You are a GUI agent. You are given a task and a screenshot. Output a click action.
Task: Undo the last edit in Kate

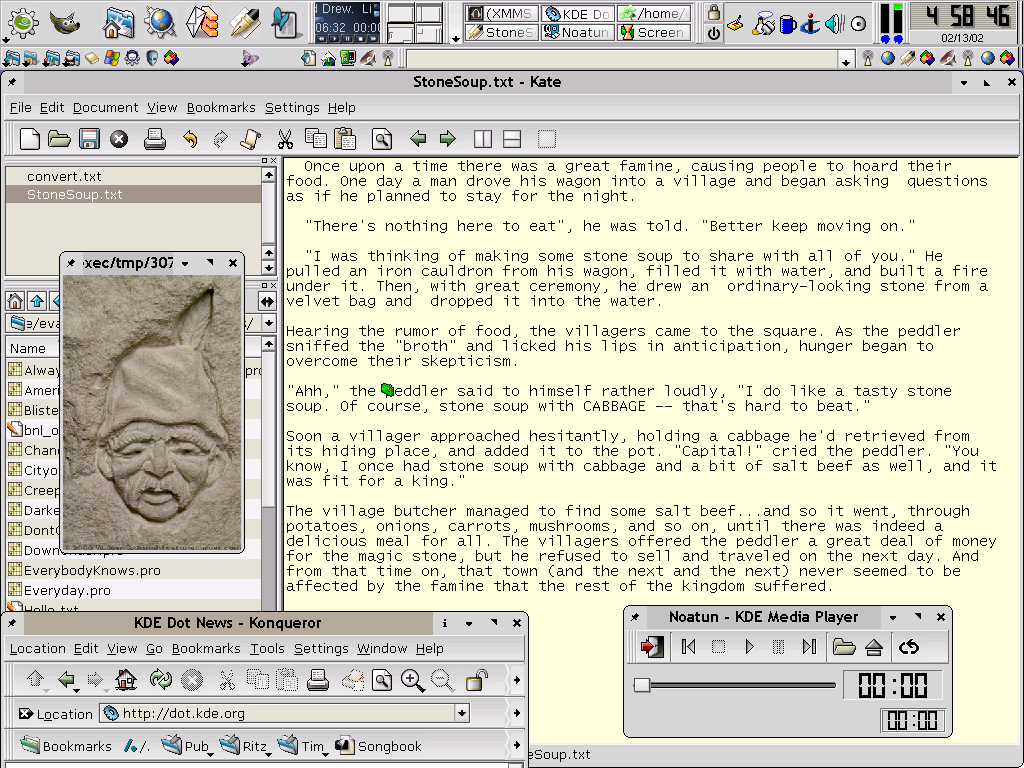(190, 139)
